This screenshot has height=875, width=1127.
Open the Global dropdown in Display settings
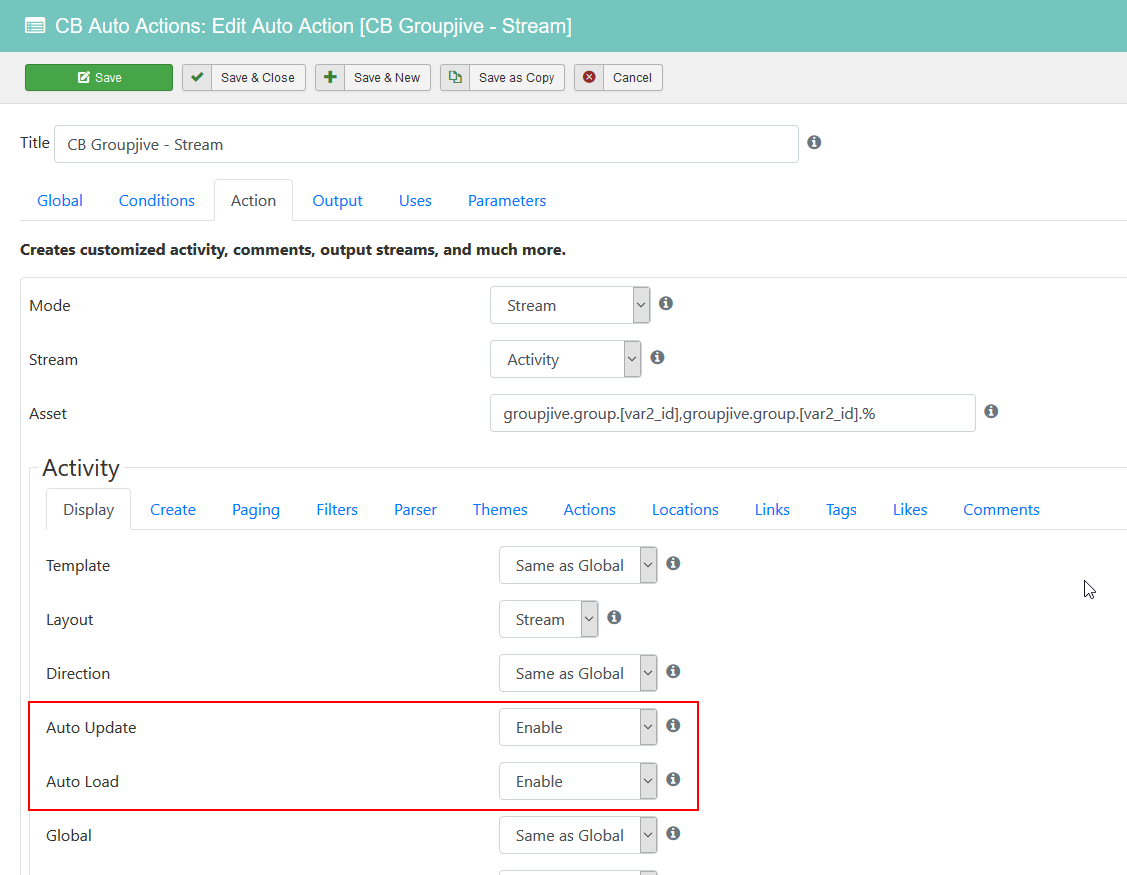pyautogui.click(x=579, y=835)
